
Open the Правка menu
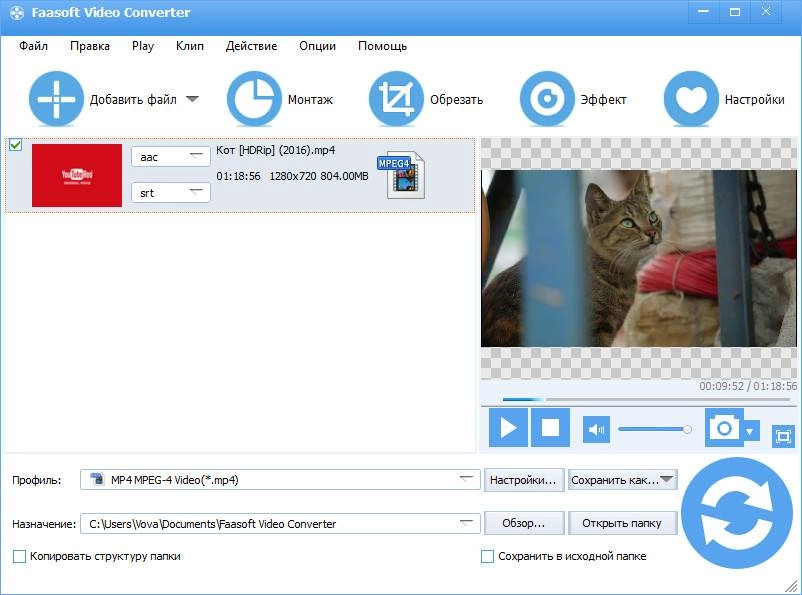coord(90,46)
